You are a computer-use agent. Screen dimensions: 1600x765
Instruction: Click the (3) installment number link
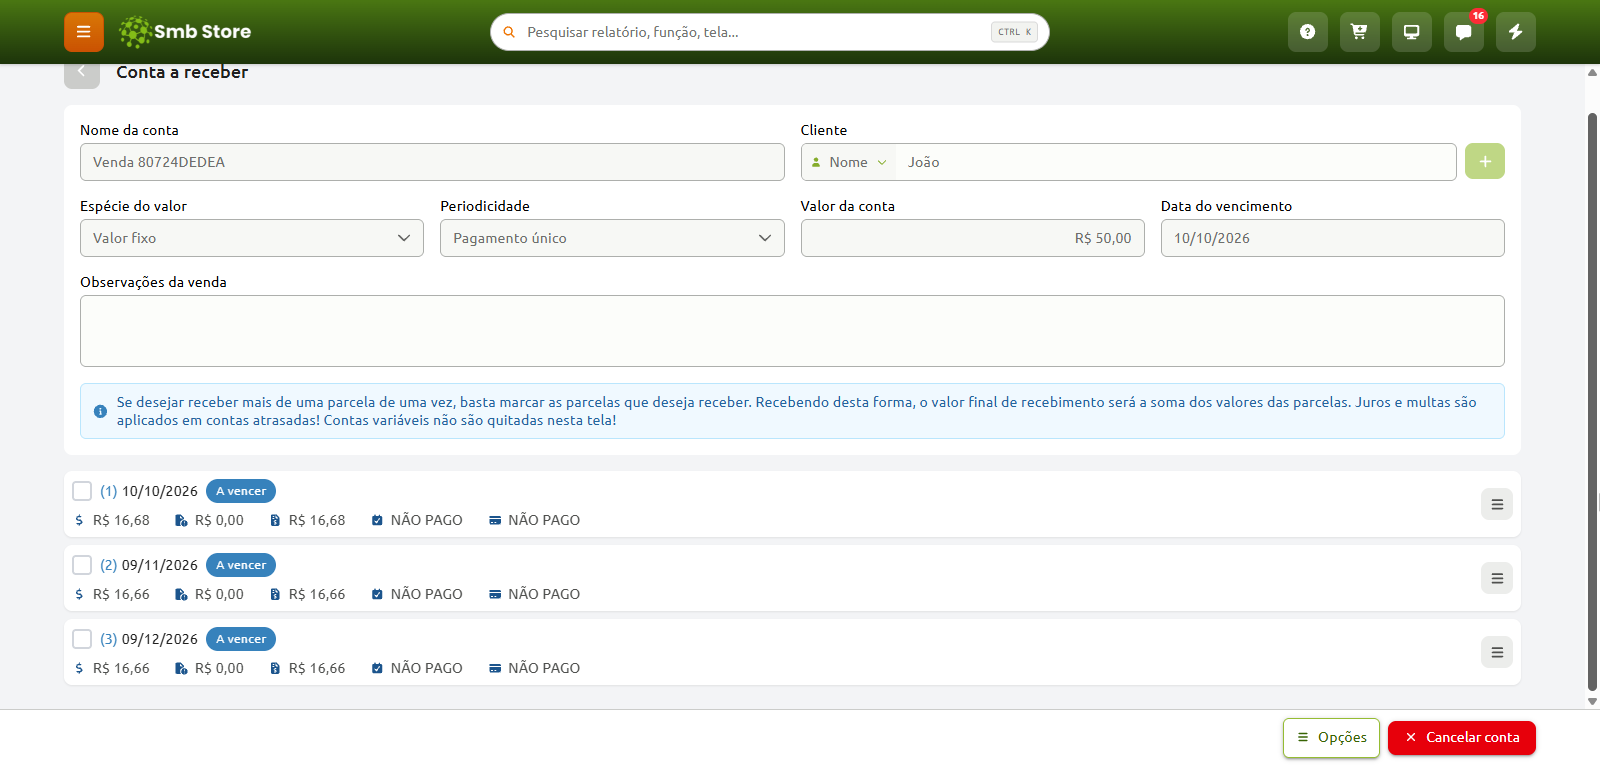coord(108,639)
